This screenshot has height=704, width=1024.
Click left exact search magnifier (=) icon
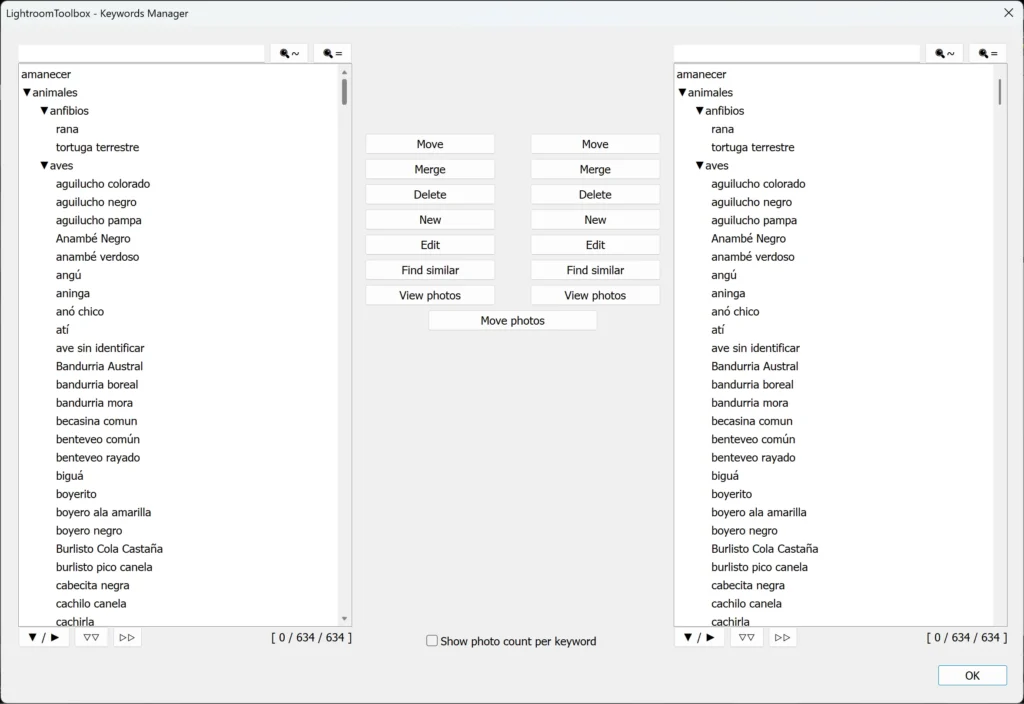click(332, 54)
